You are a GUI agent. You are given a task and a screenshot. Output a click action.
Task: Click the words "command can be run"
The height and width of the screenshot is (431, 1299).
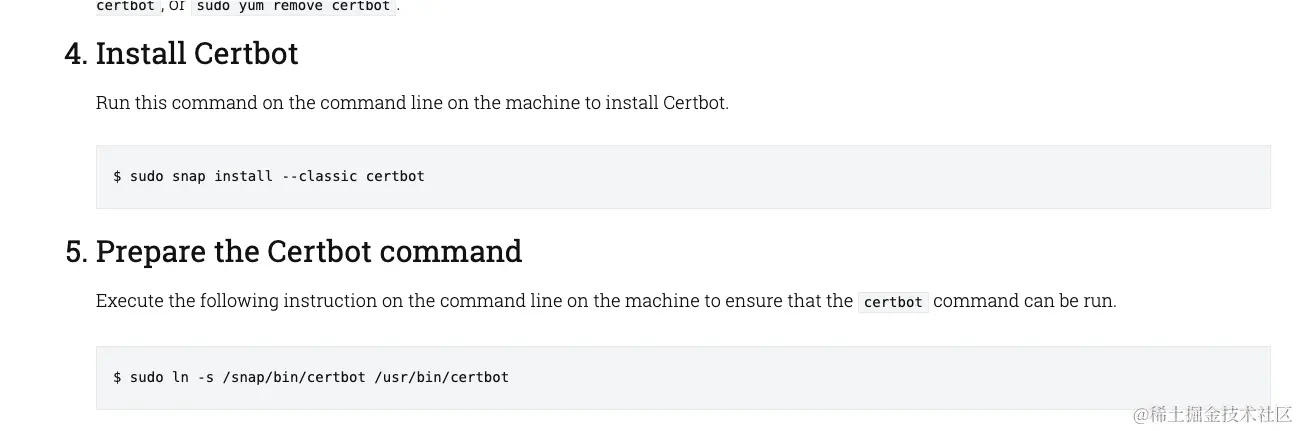coord(1024,301)
